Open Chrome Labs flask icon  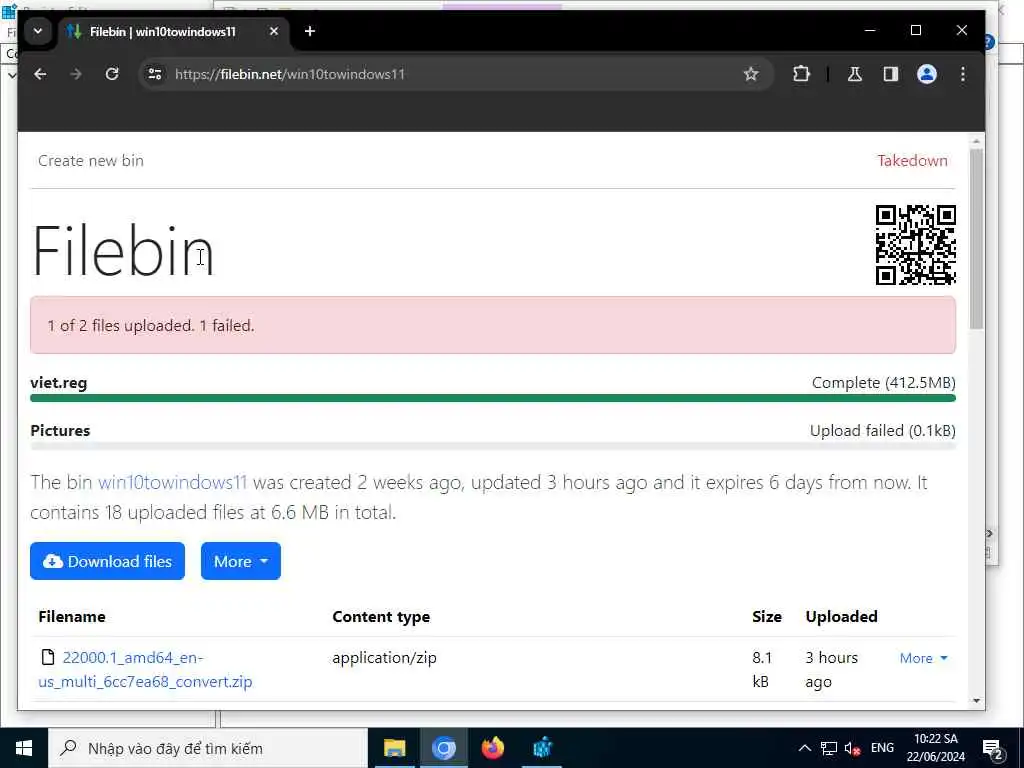(855, 74)
